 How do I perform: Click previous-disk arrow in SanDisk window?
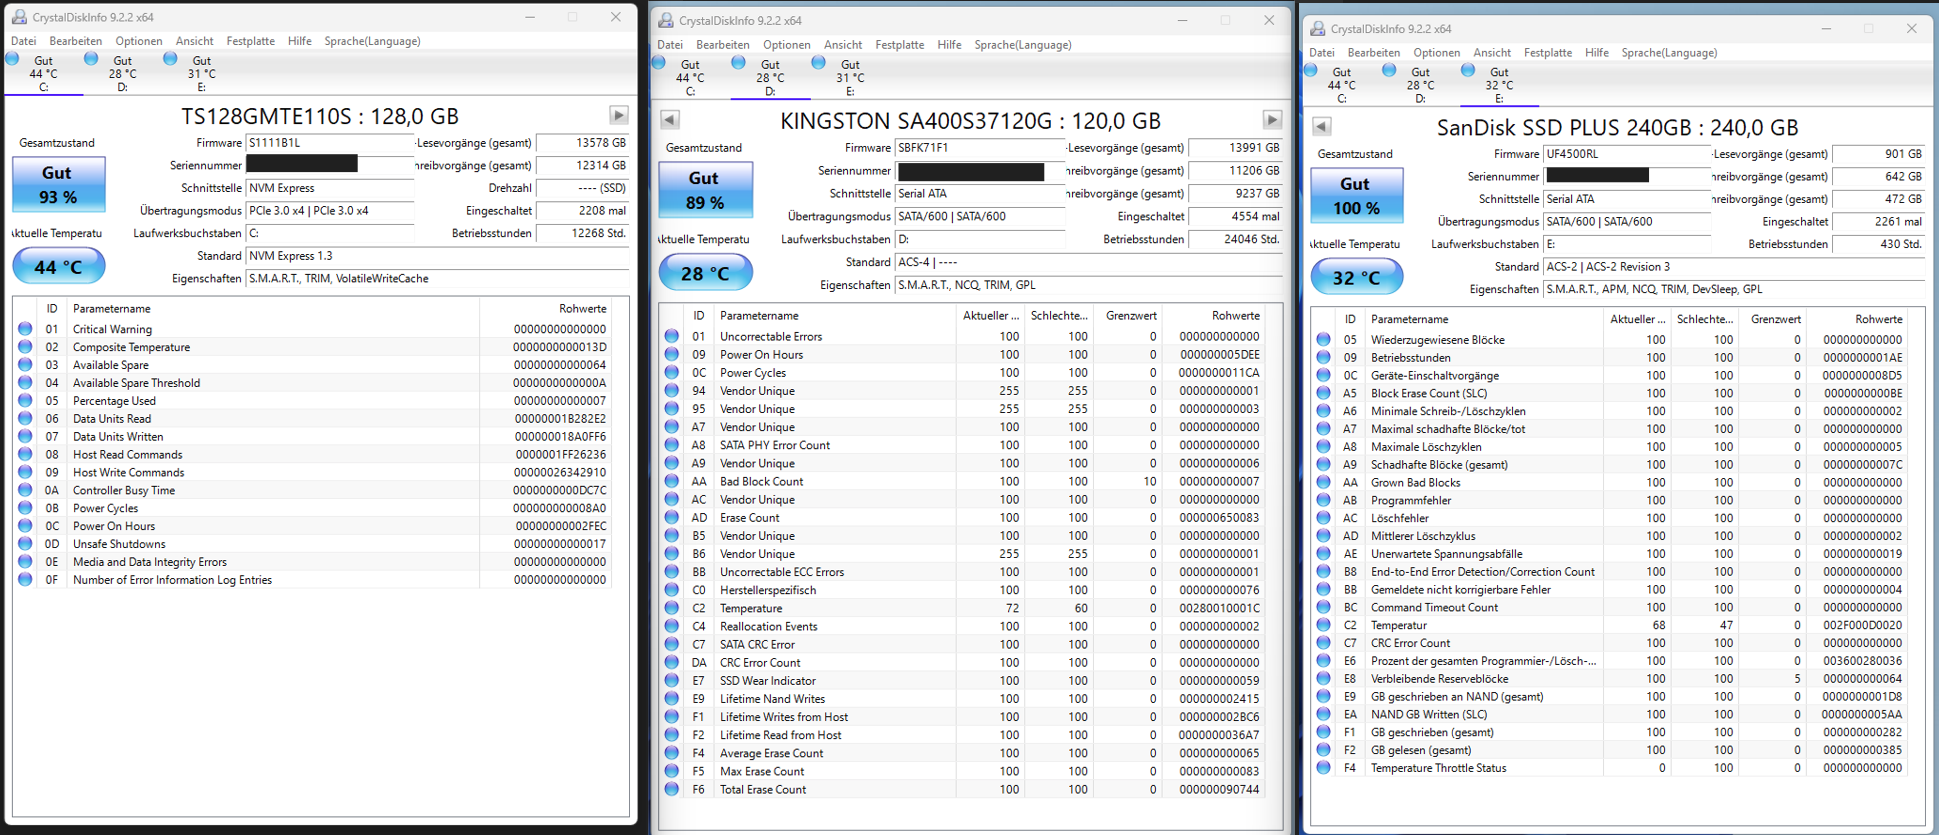click(1321, 127)
